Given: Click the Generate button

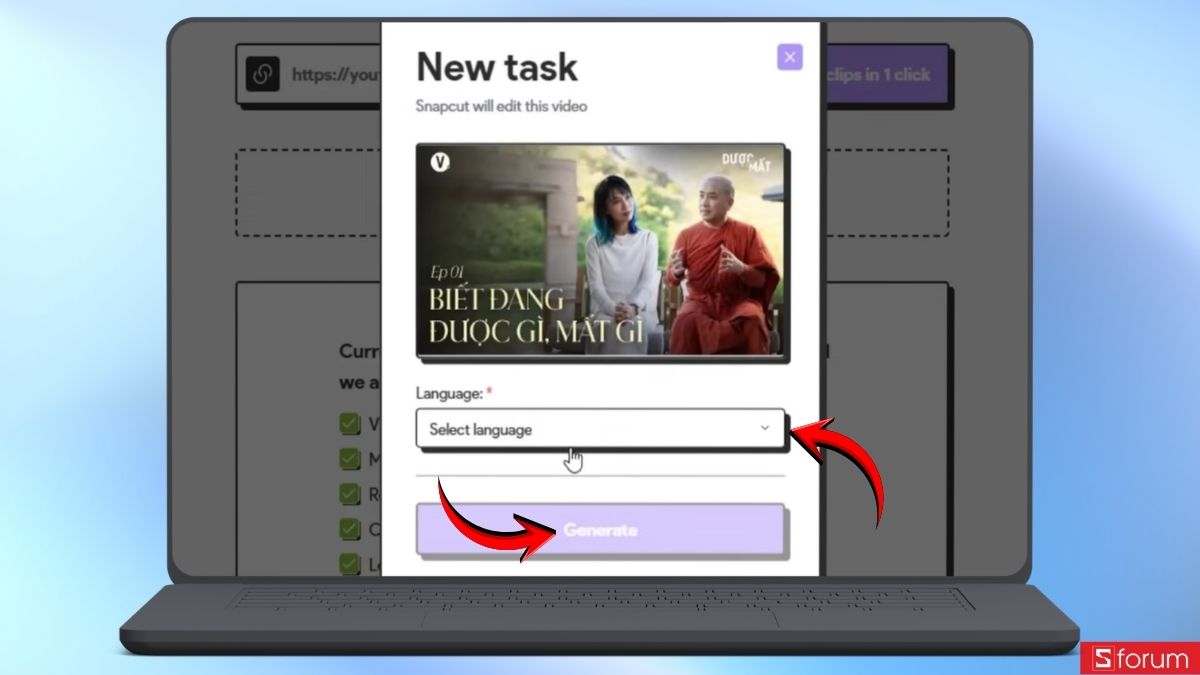Looking at the screenshot, I should pyautogui.click(x=600, y=530).
